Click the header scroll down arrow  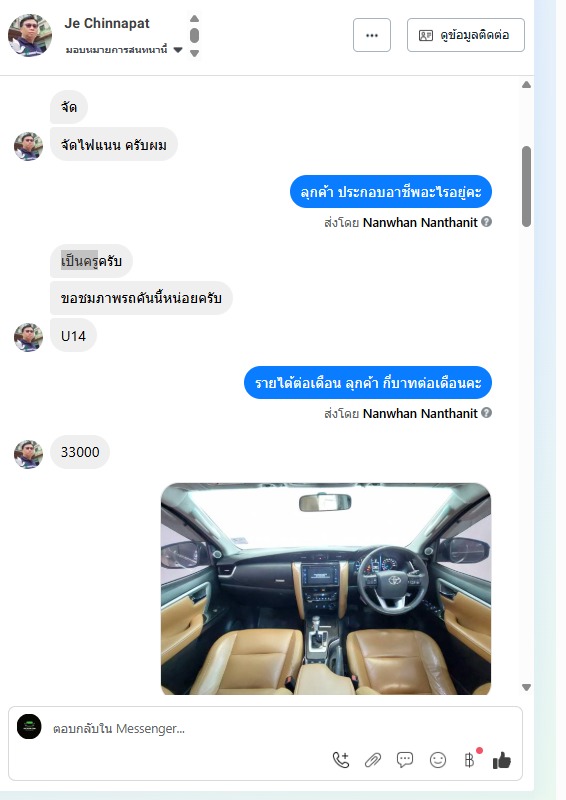tap(194, 53)
